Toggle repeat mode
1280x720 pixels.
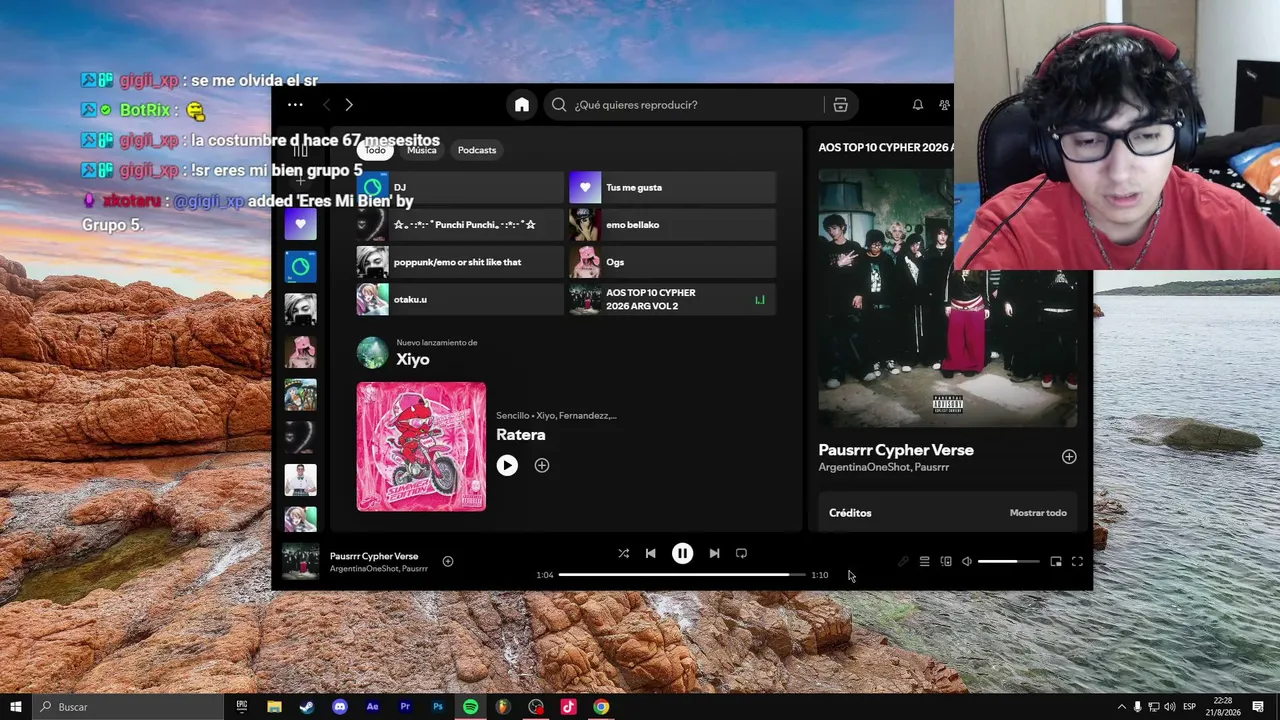(741, 553)
